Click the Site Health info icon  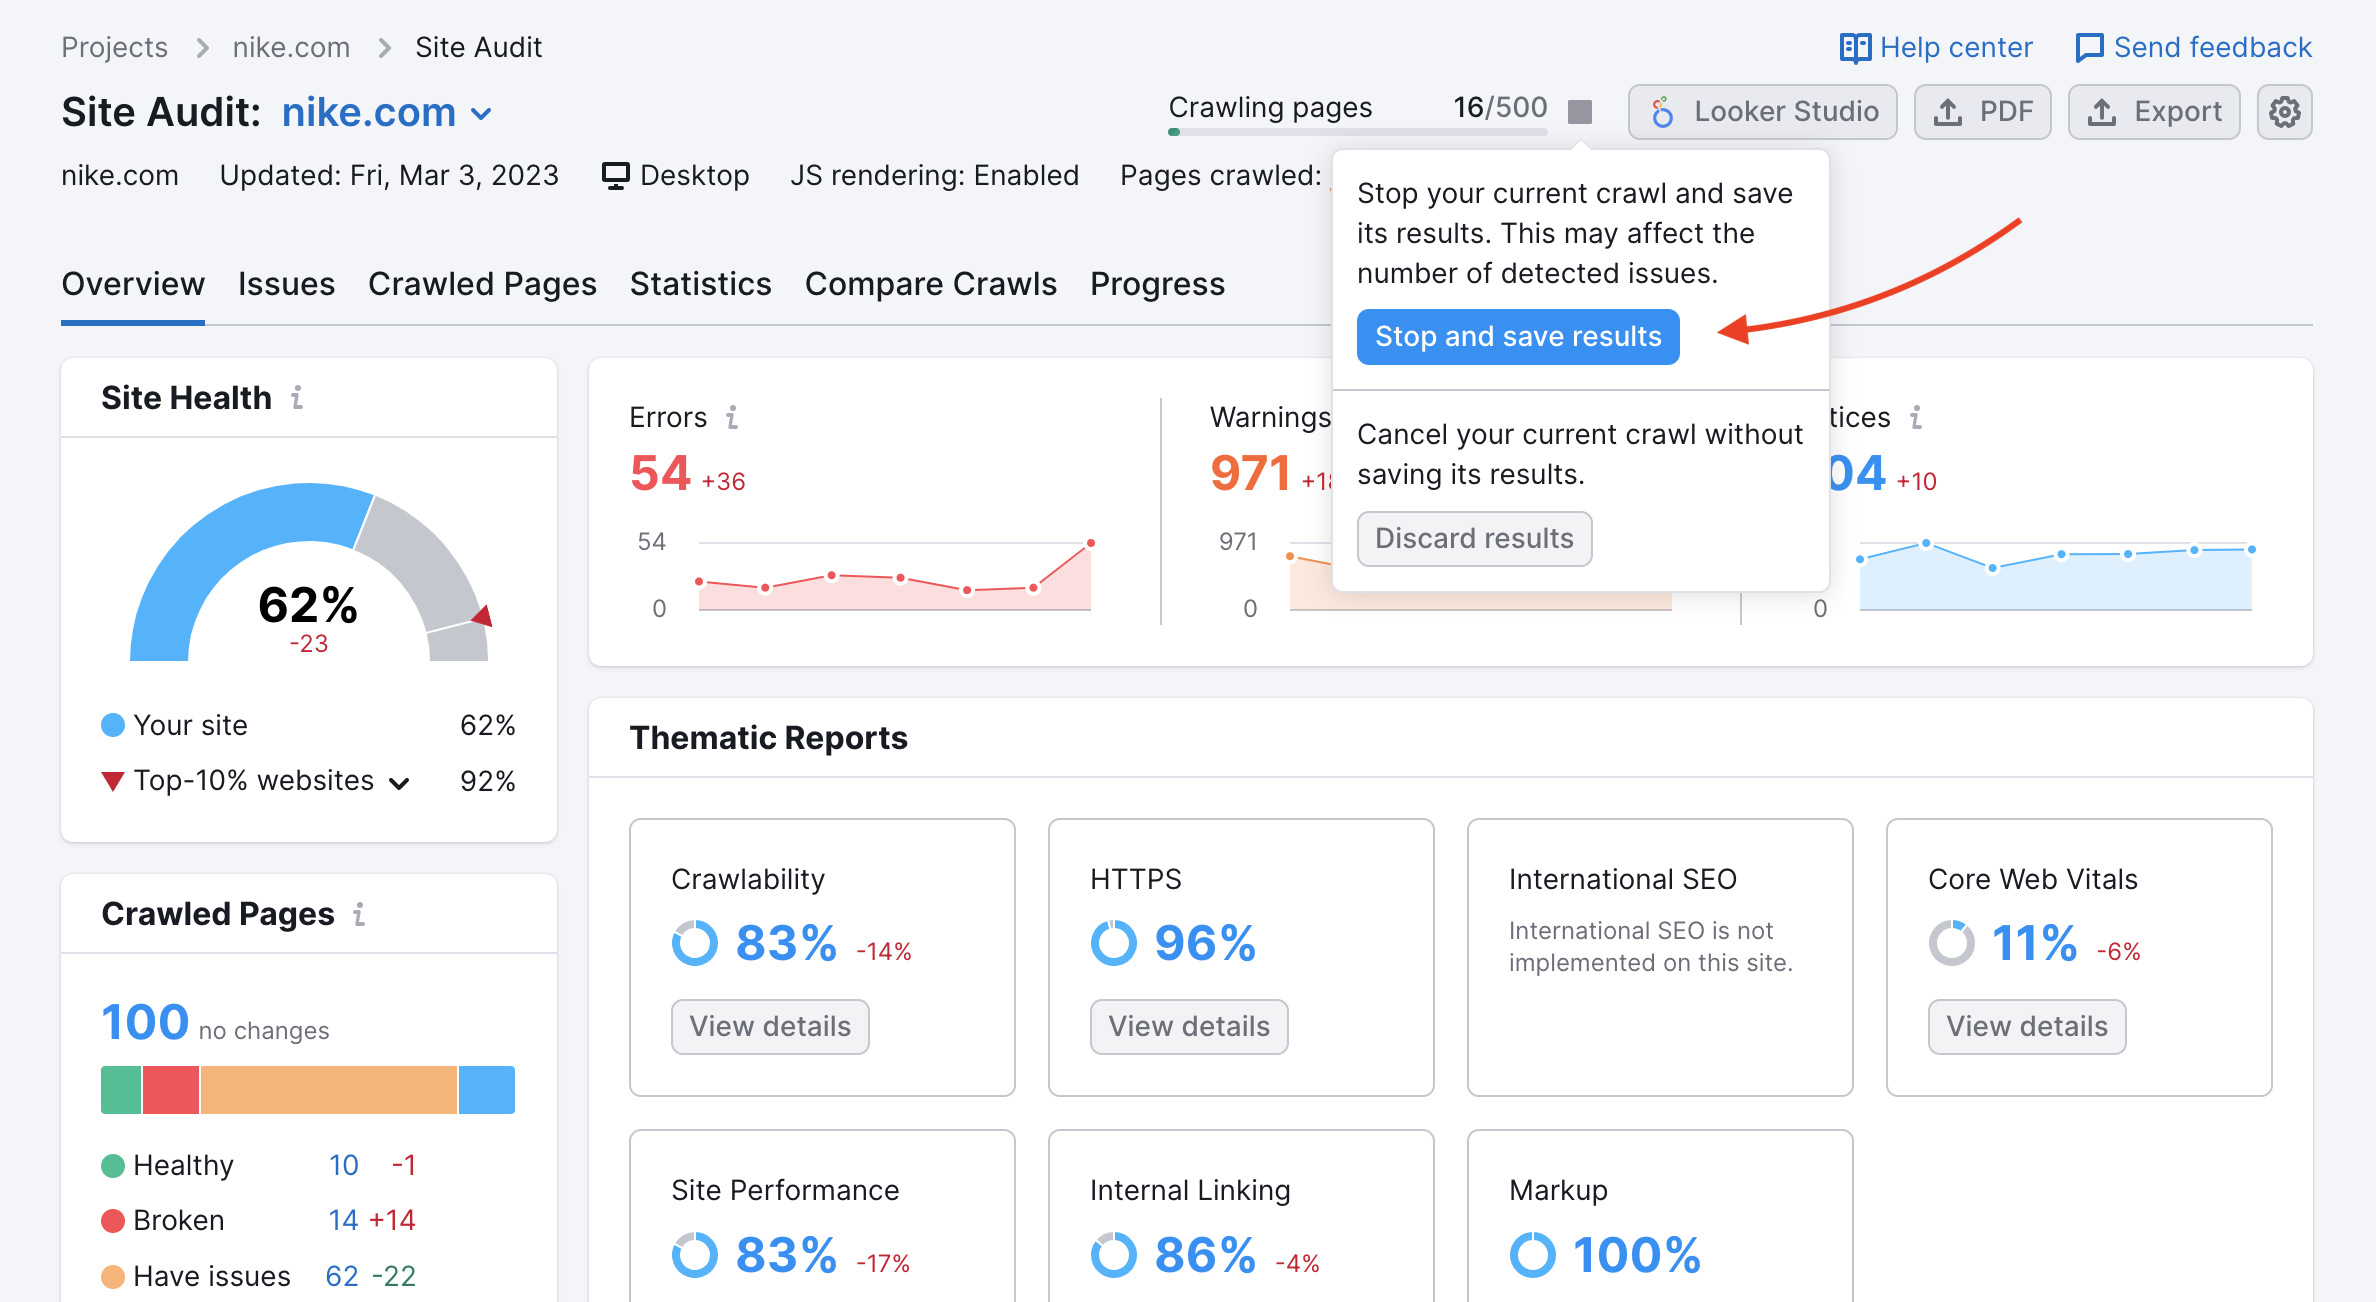coord(297,398)
